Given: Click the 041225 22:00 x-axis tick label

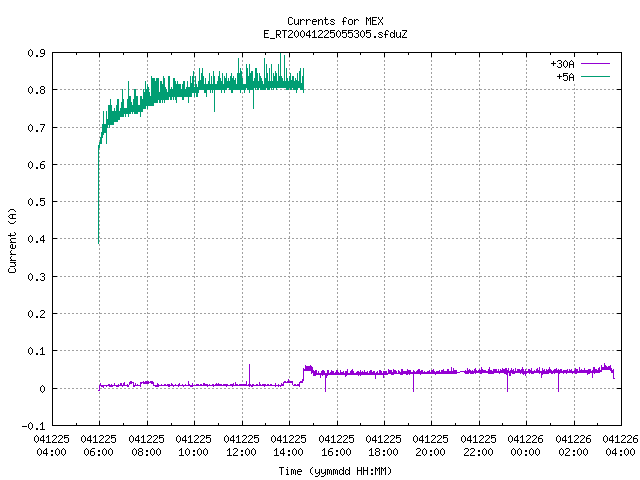Looking at the screenshot, I should coord(478,446).
